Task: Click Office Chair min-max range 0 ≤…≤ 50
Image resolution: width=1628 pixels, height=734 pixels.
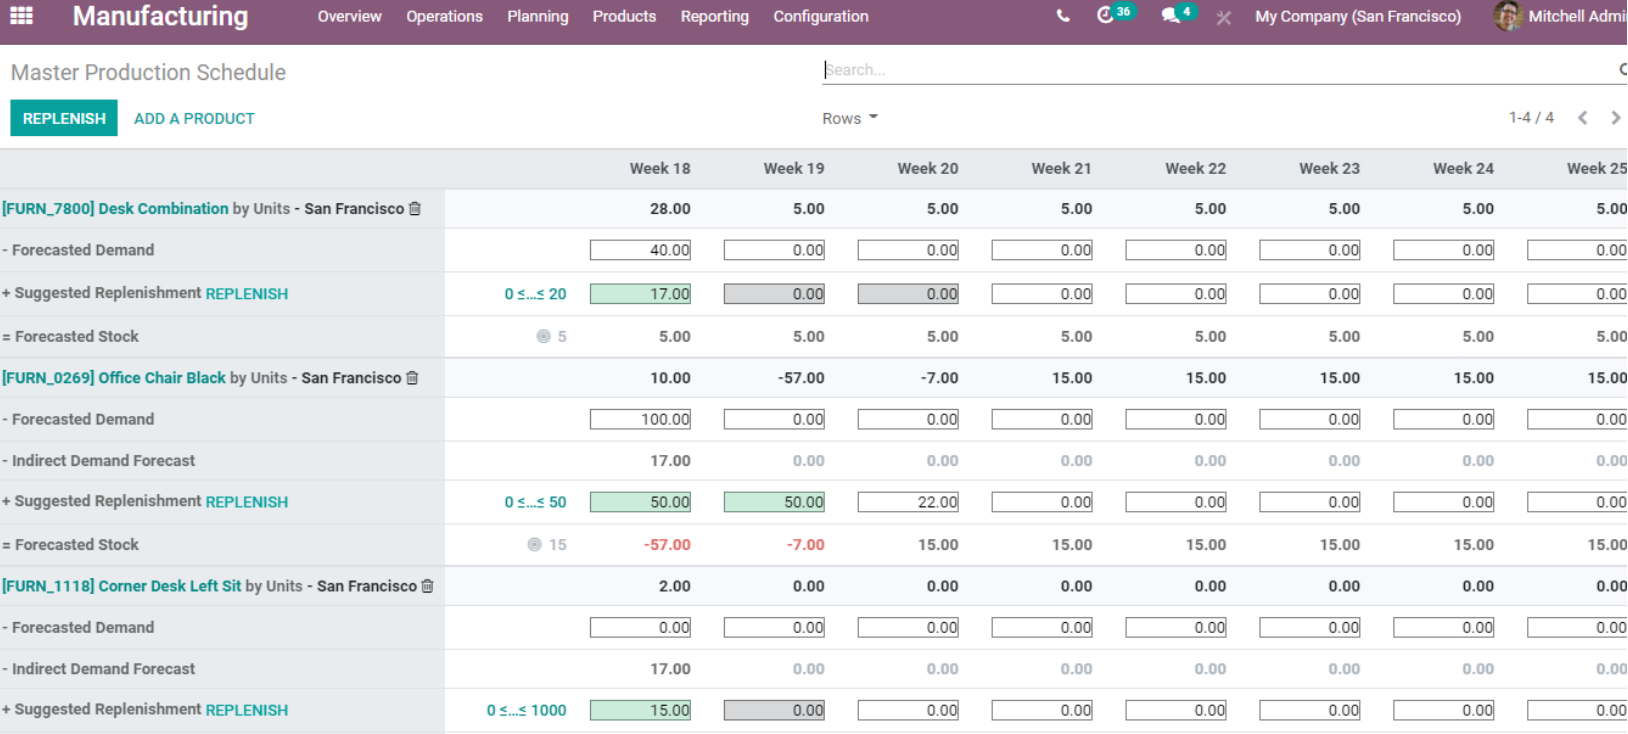Action: pyautogui.click(x=535, y=501)
